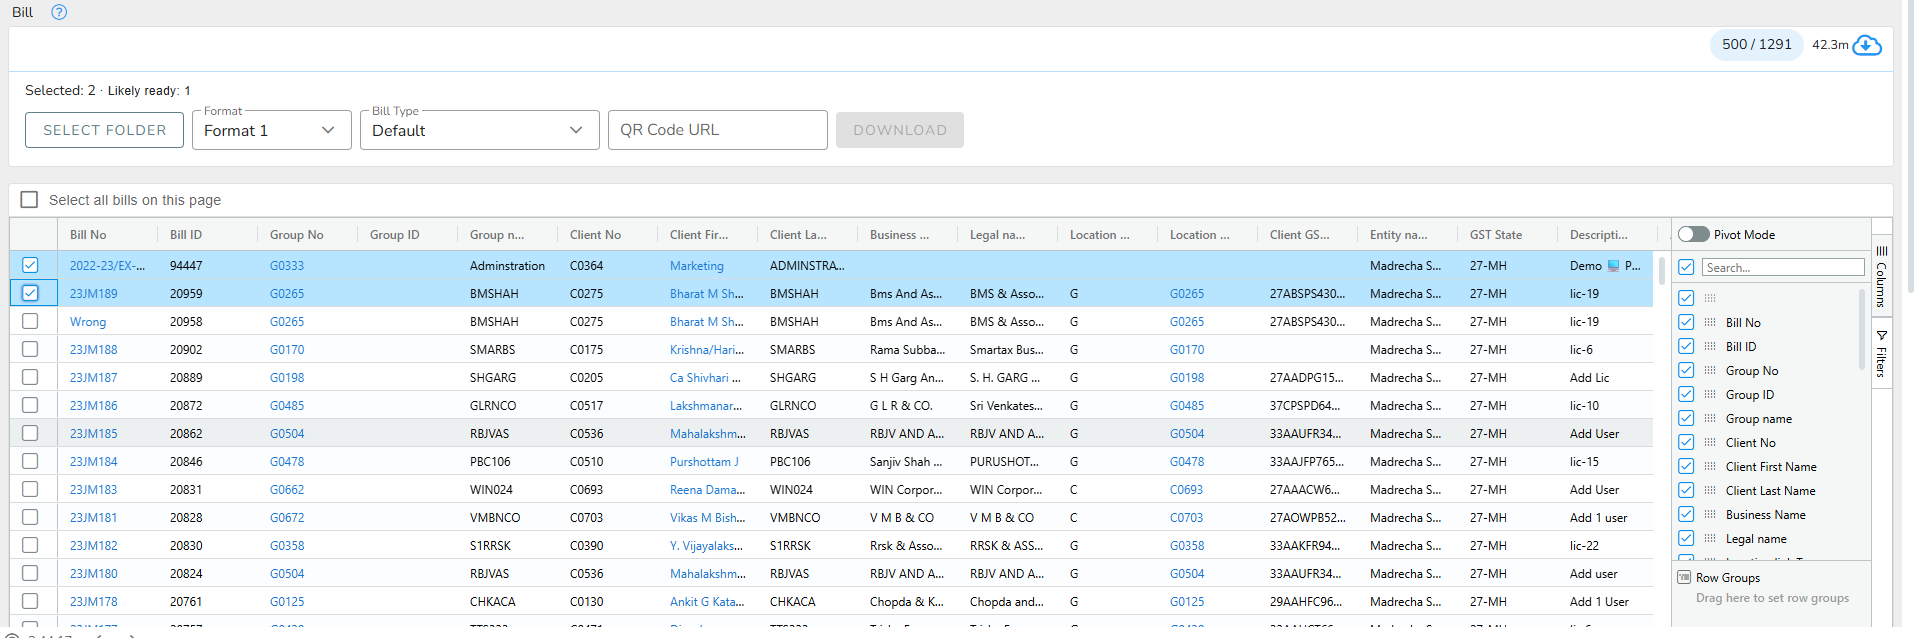Screen dimensions: 1919x638
Task: Uncheck the row checkbox for bill 23JM189
Action: [30, 293]
